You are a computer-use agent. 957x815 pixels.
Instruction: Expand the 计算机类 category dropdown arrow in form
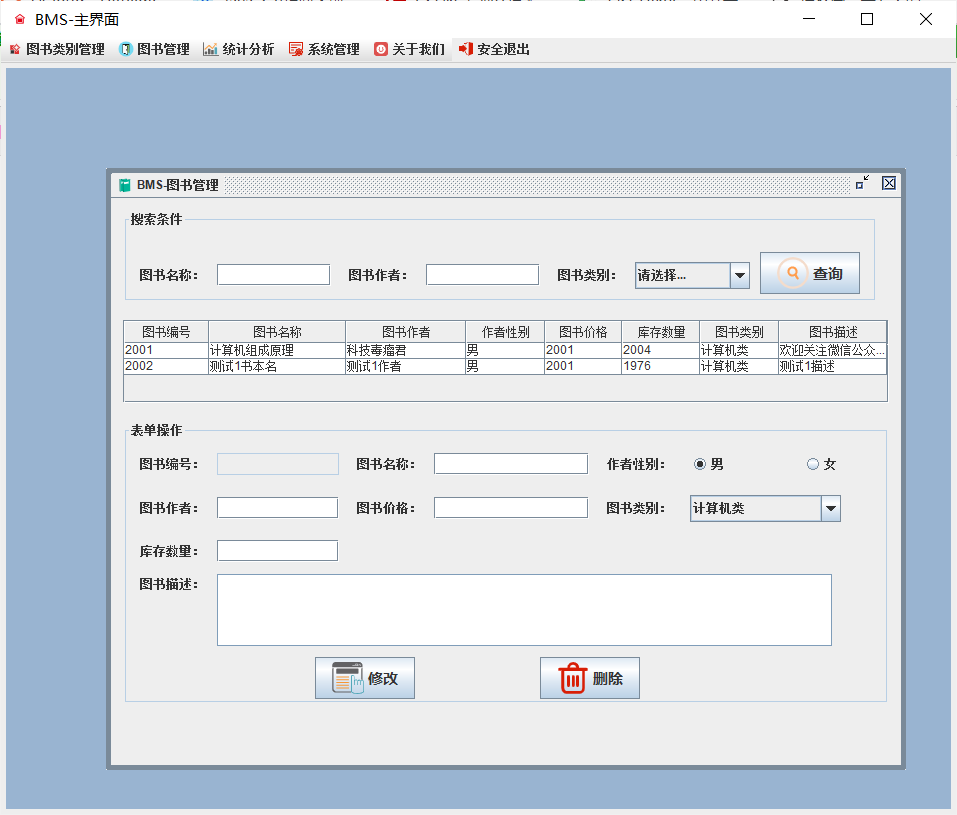(831, 509)
